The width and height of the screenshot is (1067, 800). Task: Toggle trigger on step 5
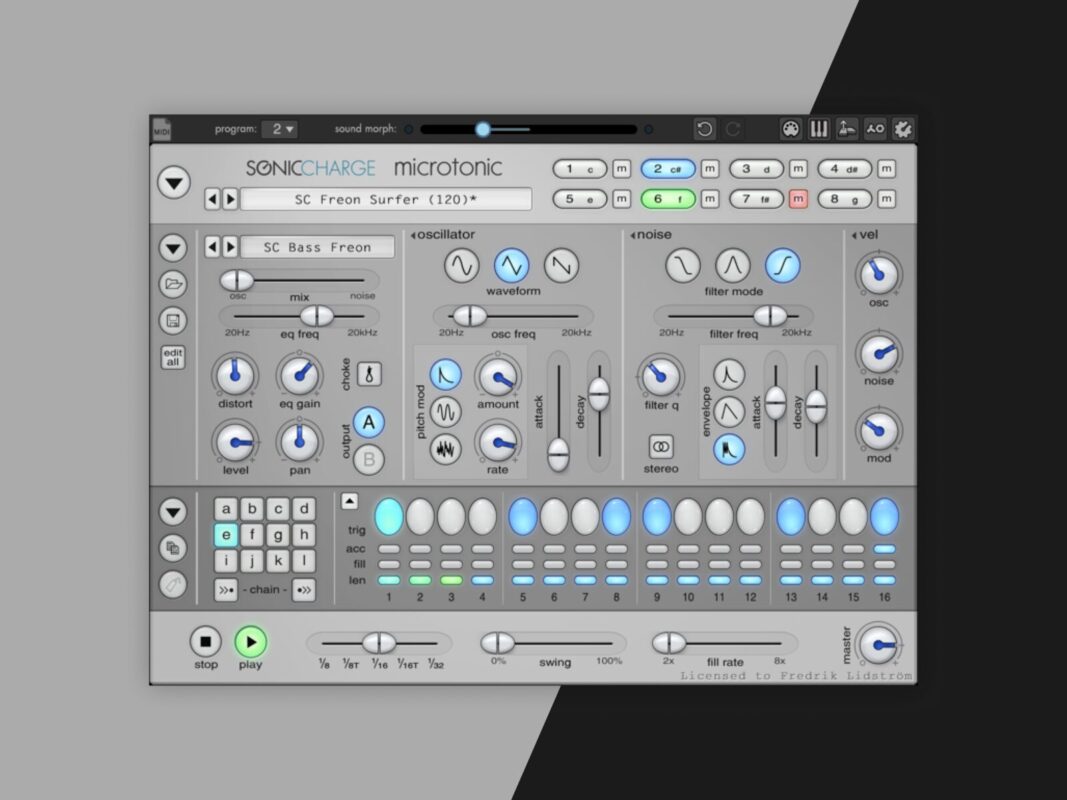point(523,516)
